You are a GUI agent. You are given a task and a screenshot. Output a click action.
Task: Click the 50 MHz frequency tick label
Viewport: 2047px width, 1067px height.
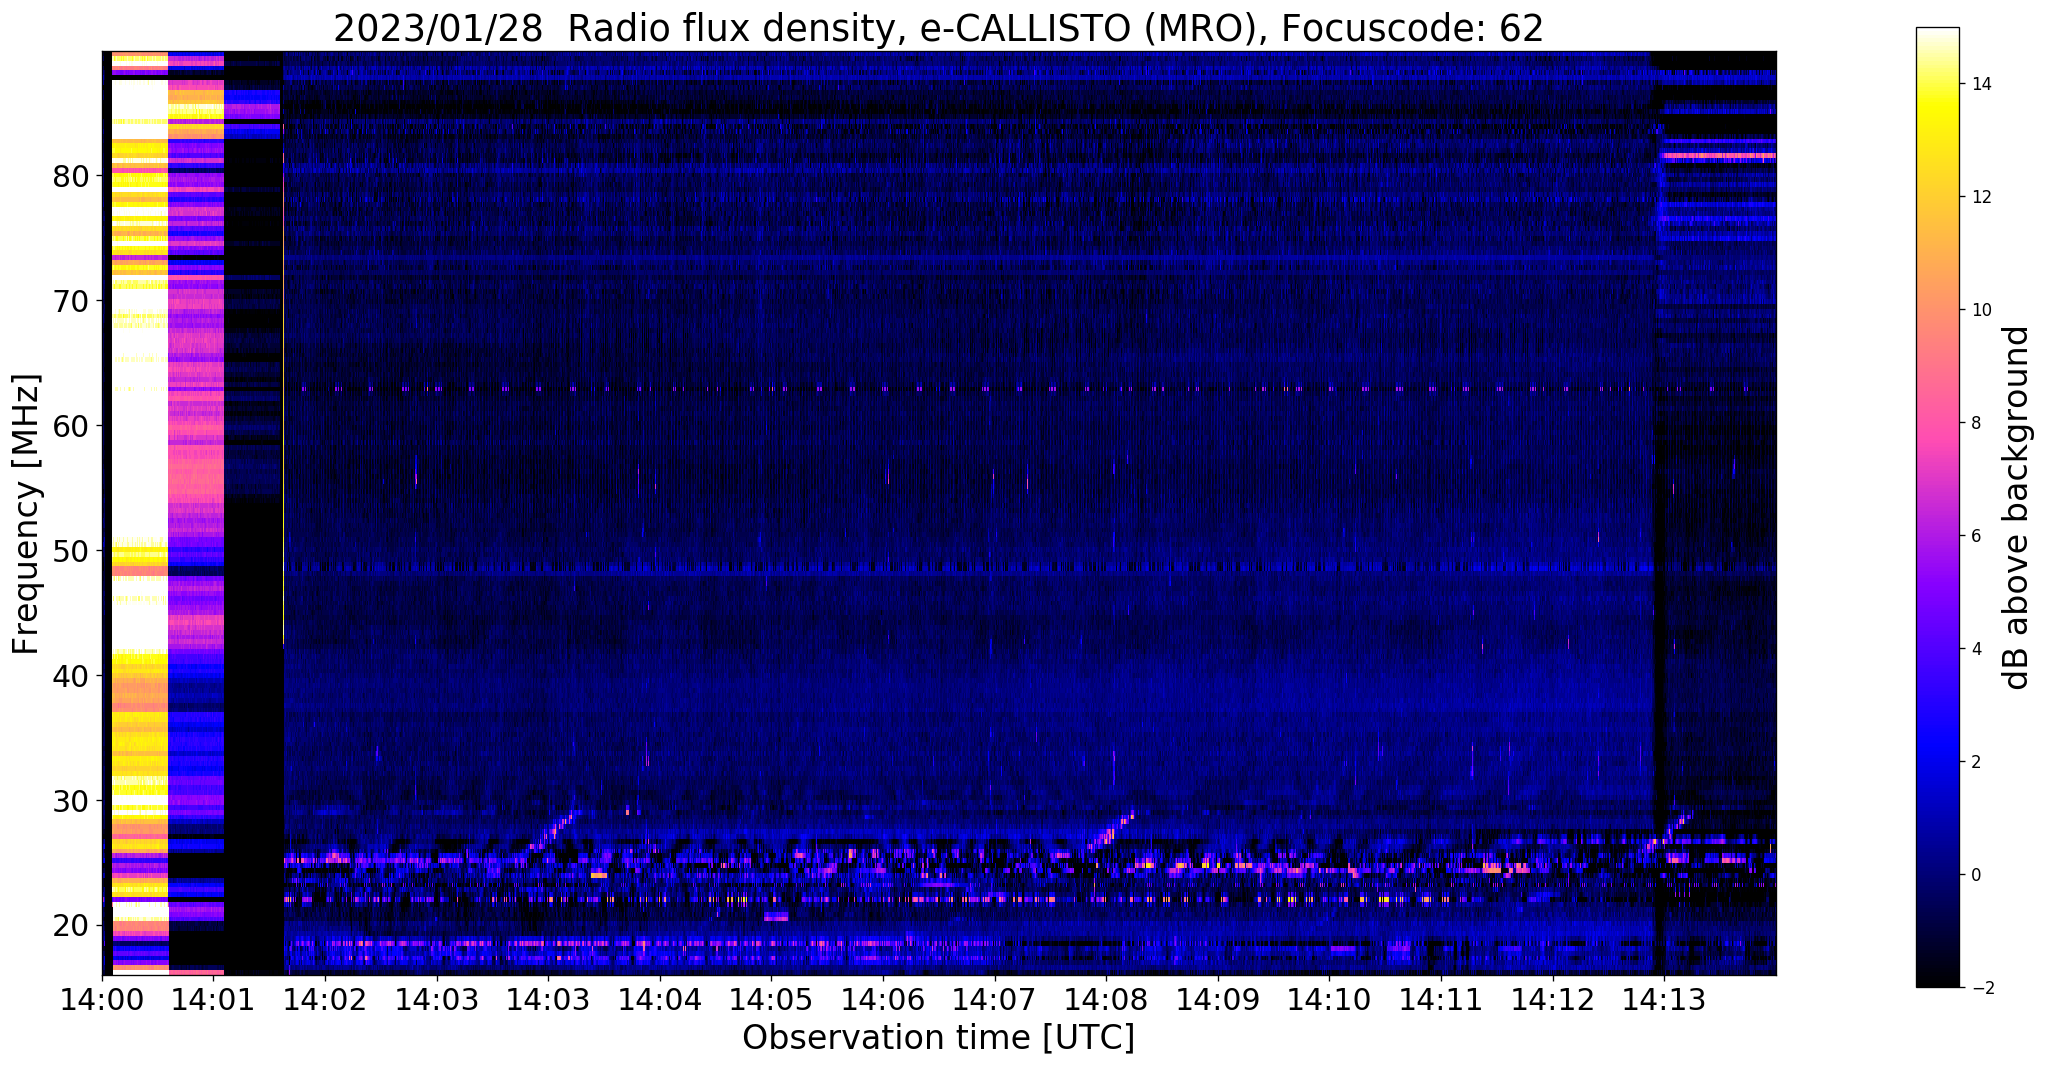pyautogui.click(x=71, y=551)
